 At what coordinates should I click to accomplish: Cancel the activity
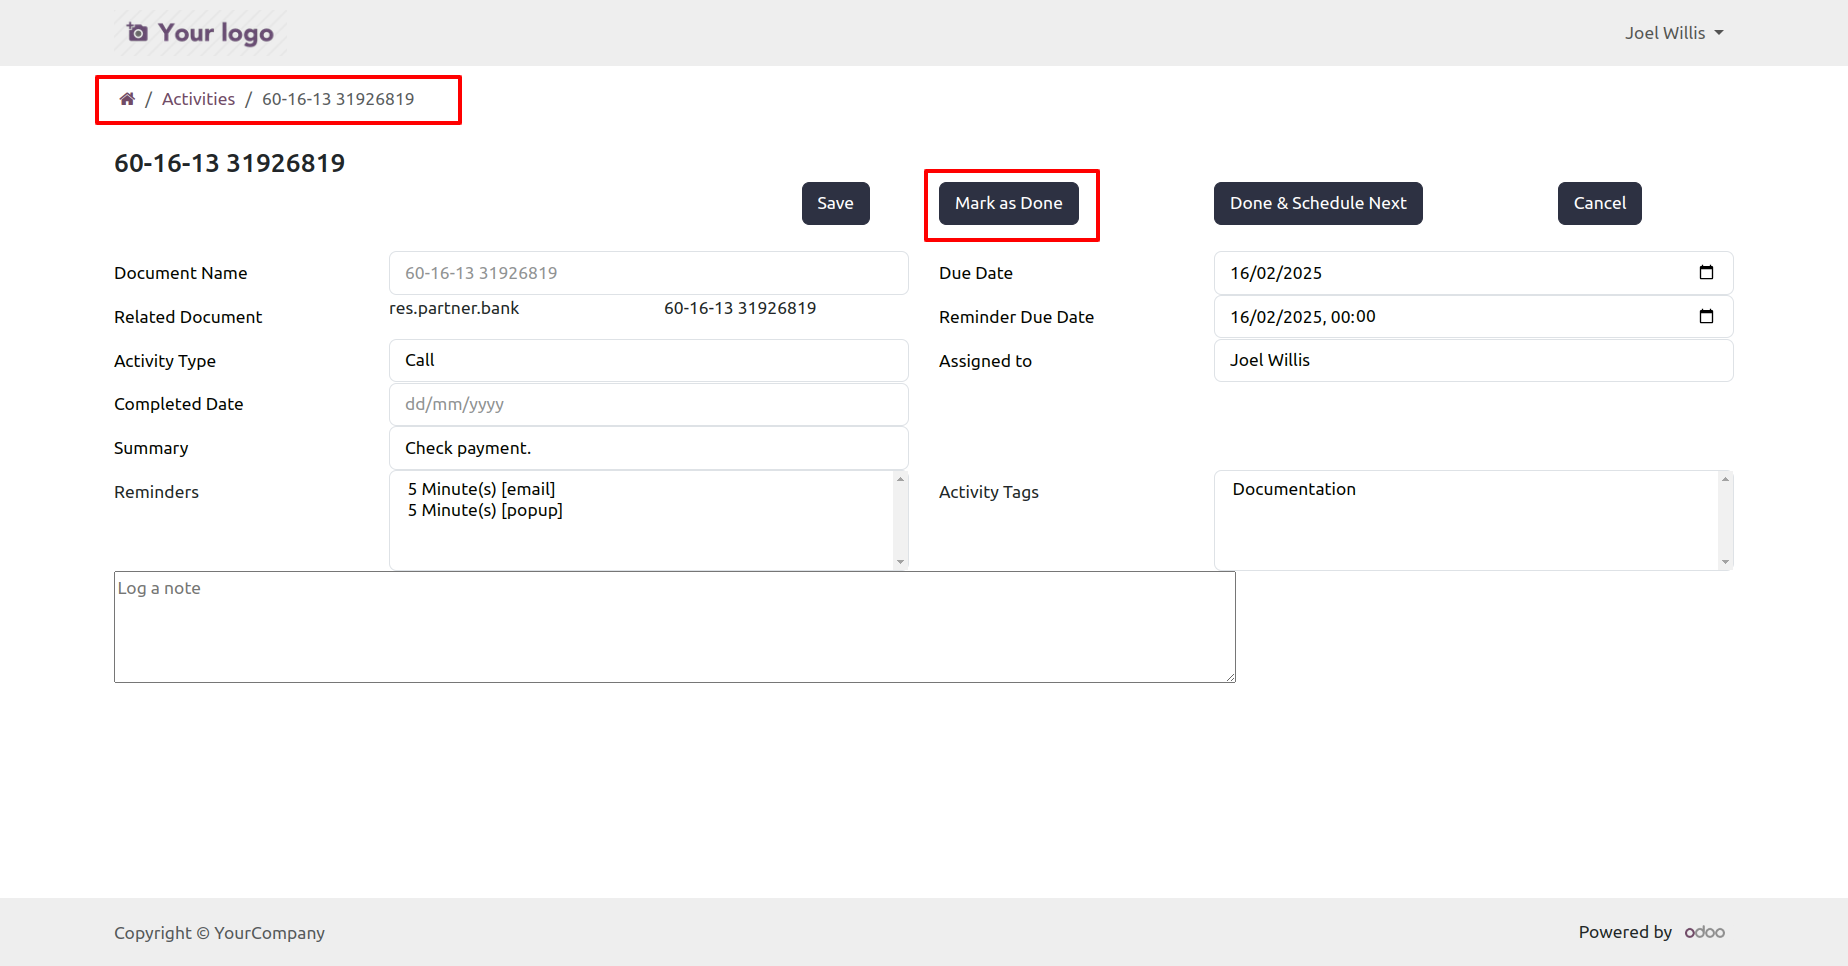(x=1599, y=203)
